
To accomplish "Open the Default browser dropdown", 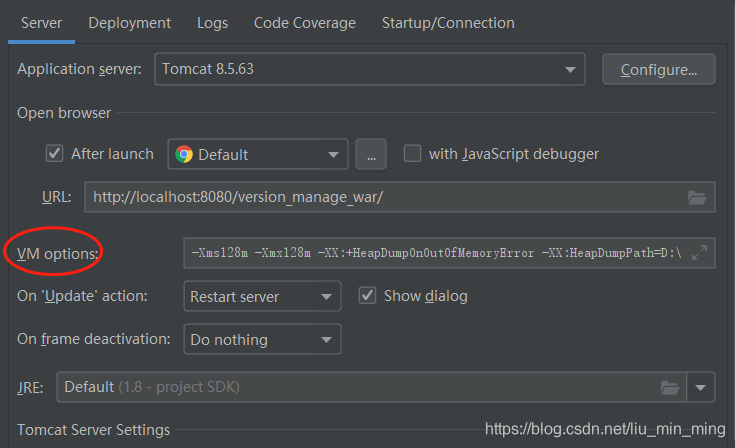I will (x=258, y=154).
